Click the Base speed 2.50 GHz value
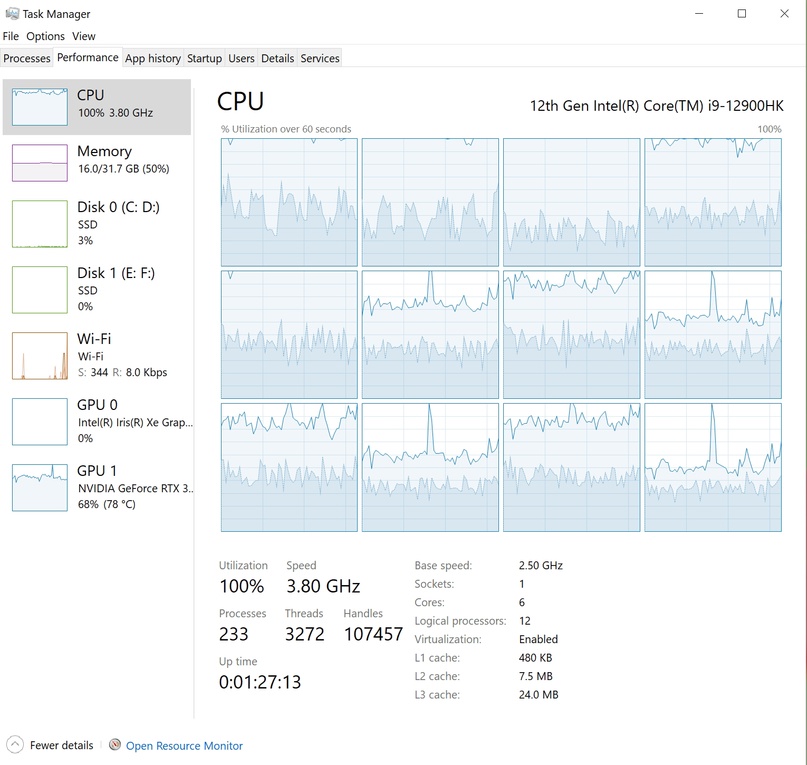The image size is (807, 765). point(540,565)
